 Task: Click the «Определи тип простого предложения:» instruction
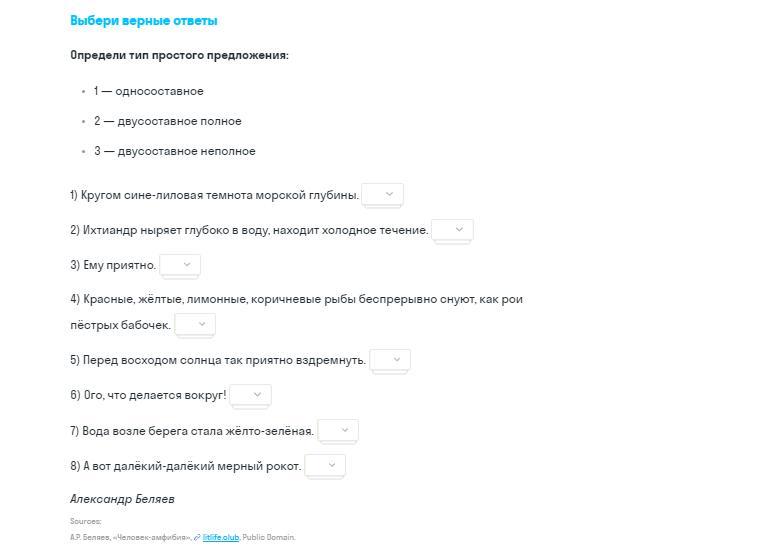pos(179,55)
